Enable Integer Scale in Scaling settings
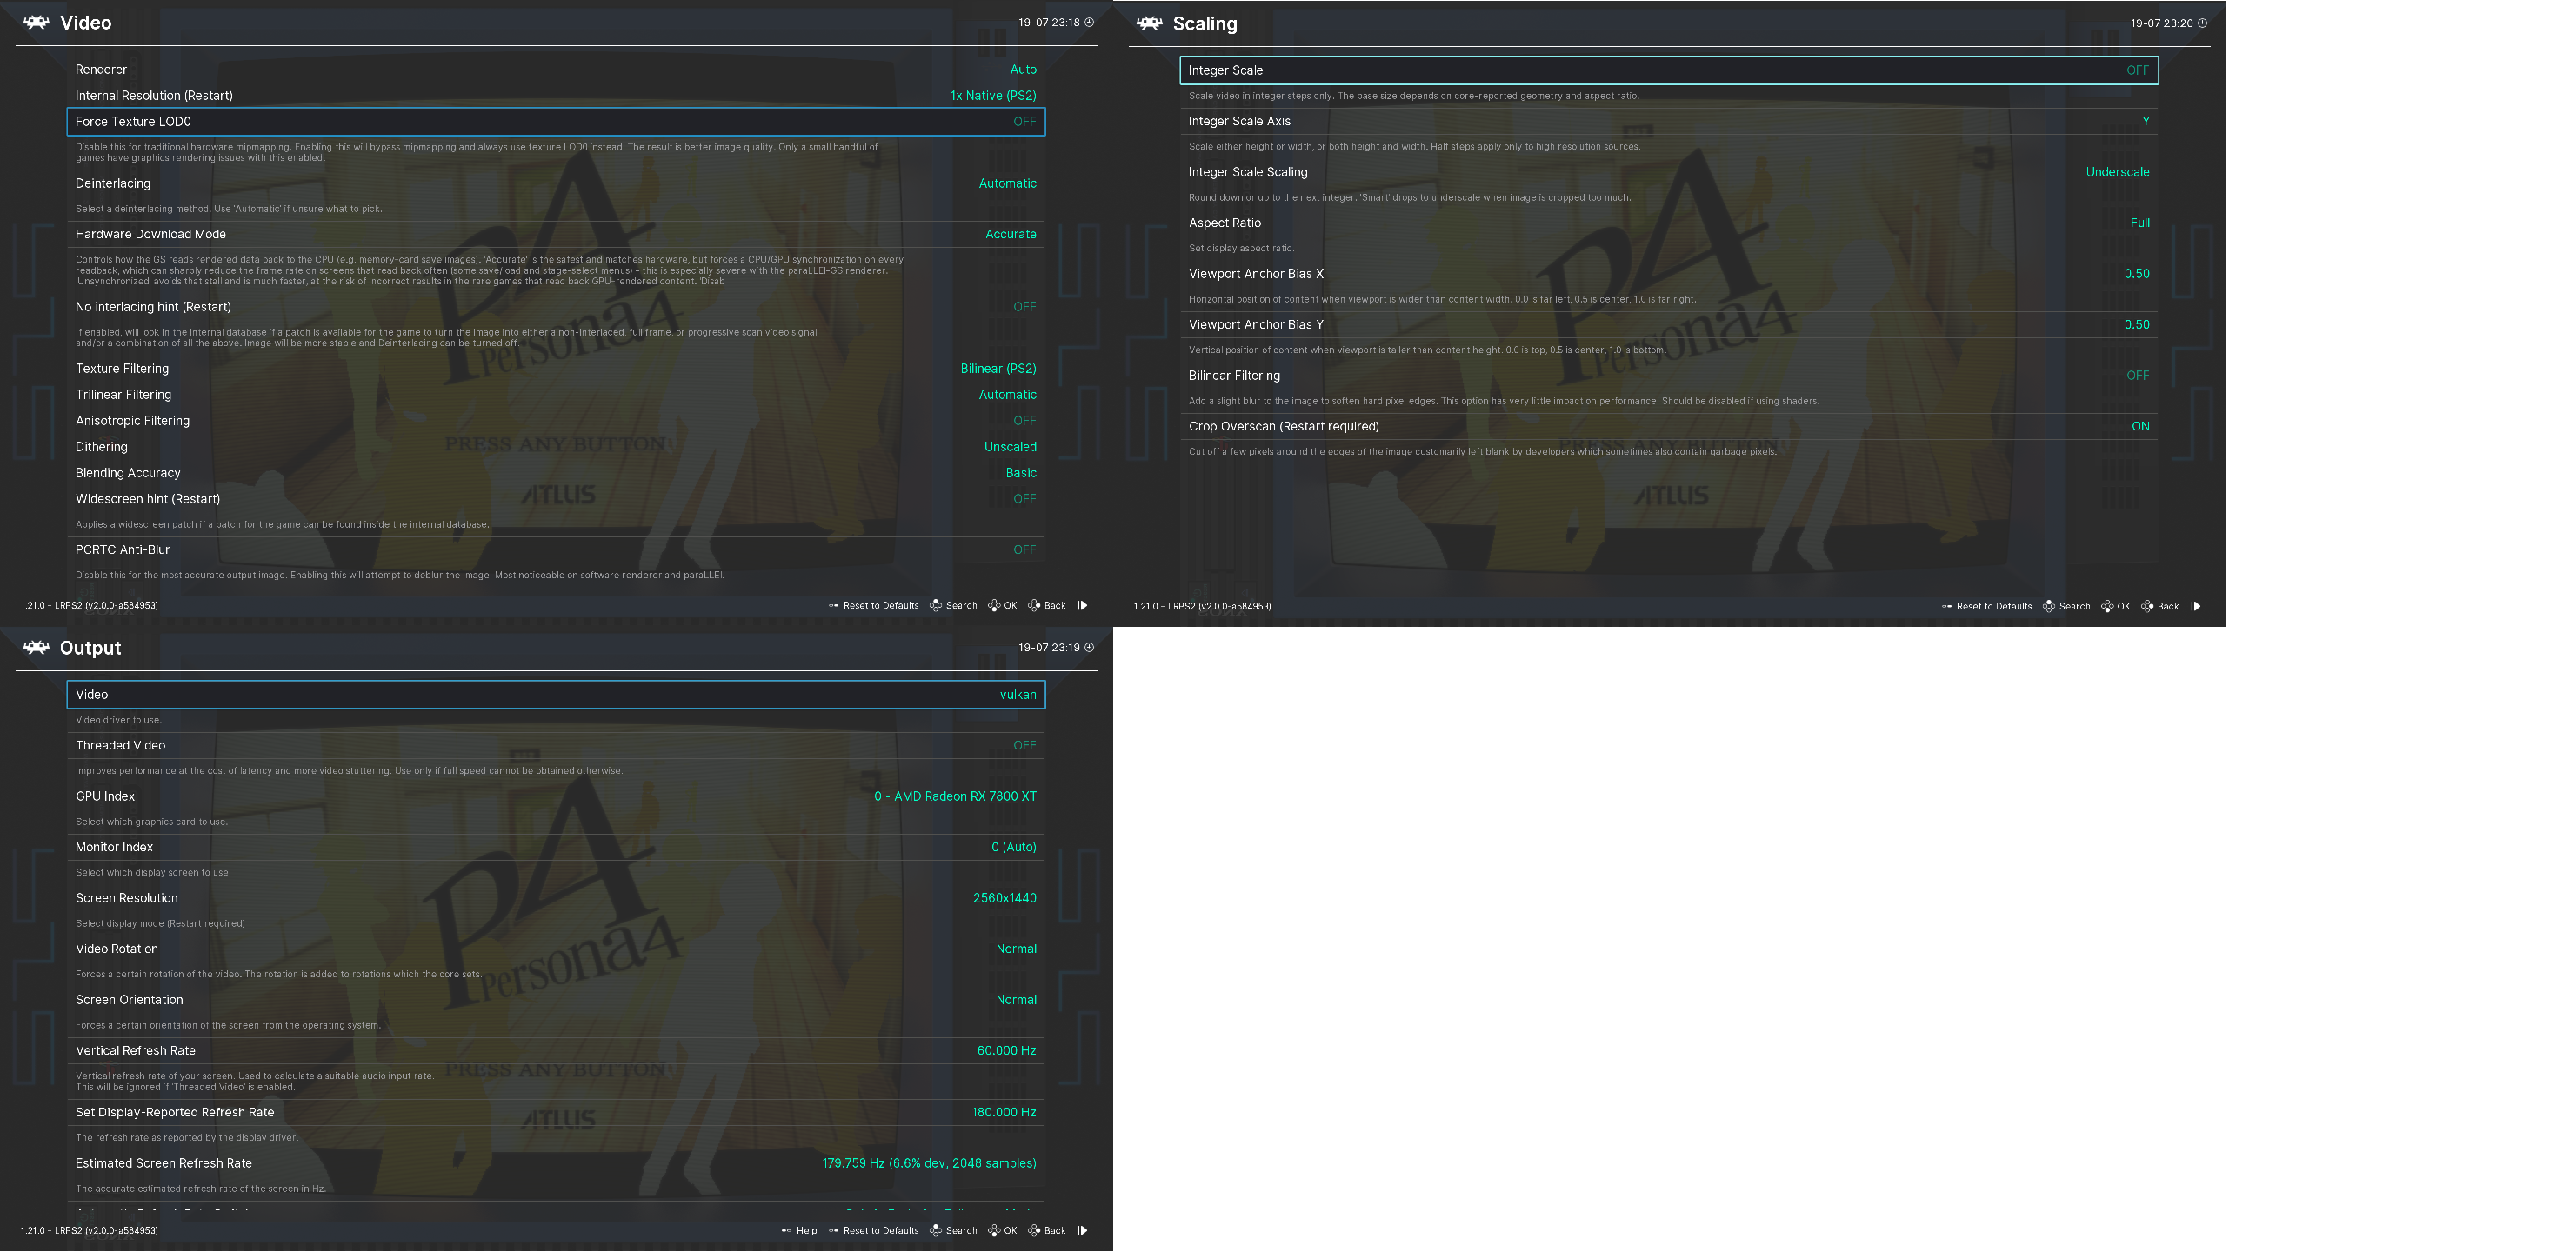The width and height of the screenshot is (2576, 1252). point(1669,70)
